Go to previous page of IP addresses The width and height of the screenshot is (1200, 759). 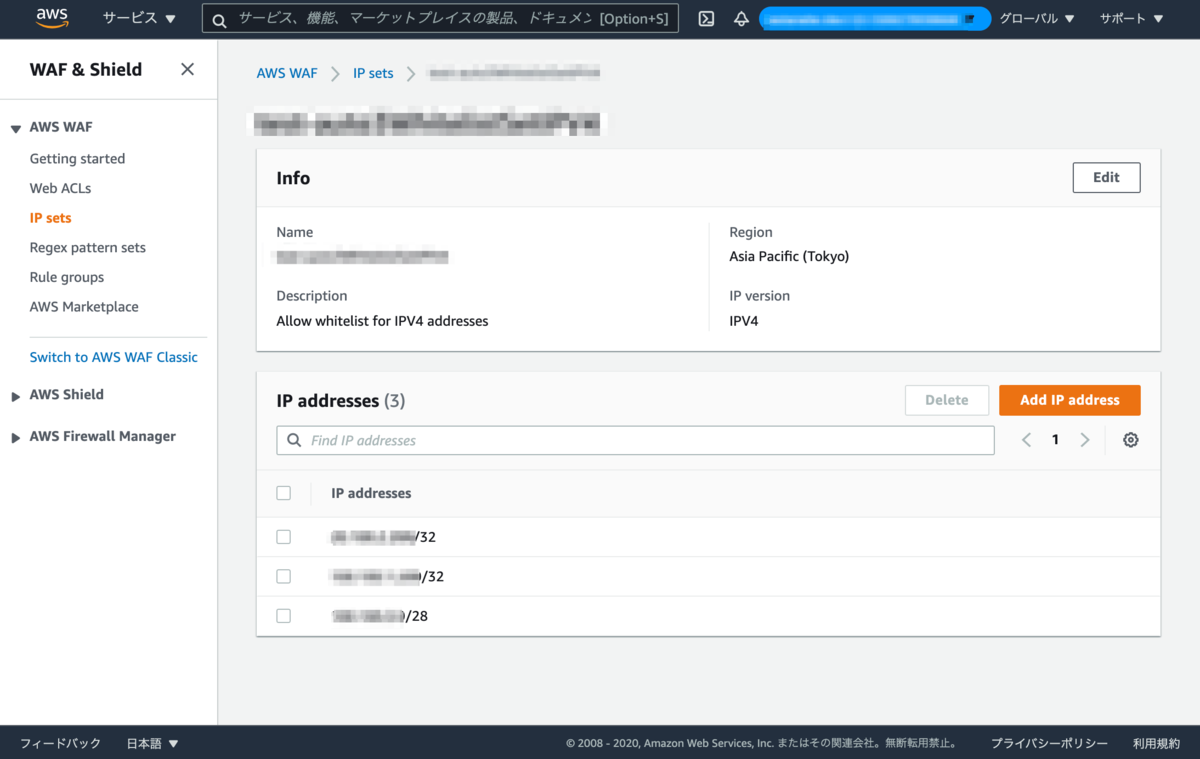coord(1026,440)
